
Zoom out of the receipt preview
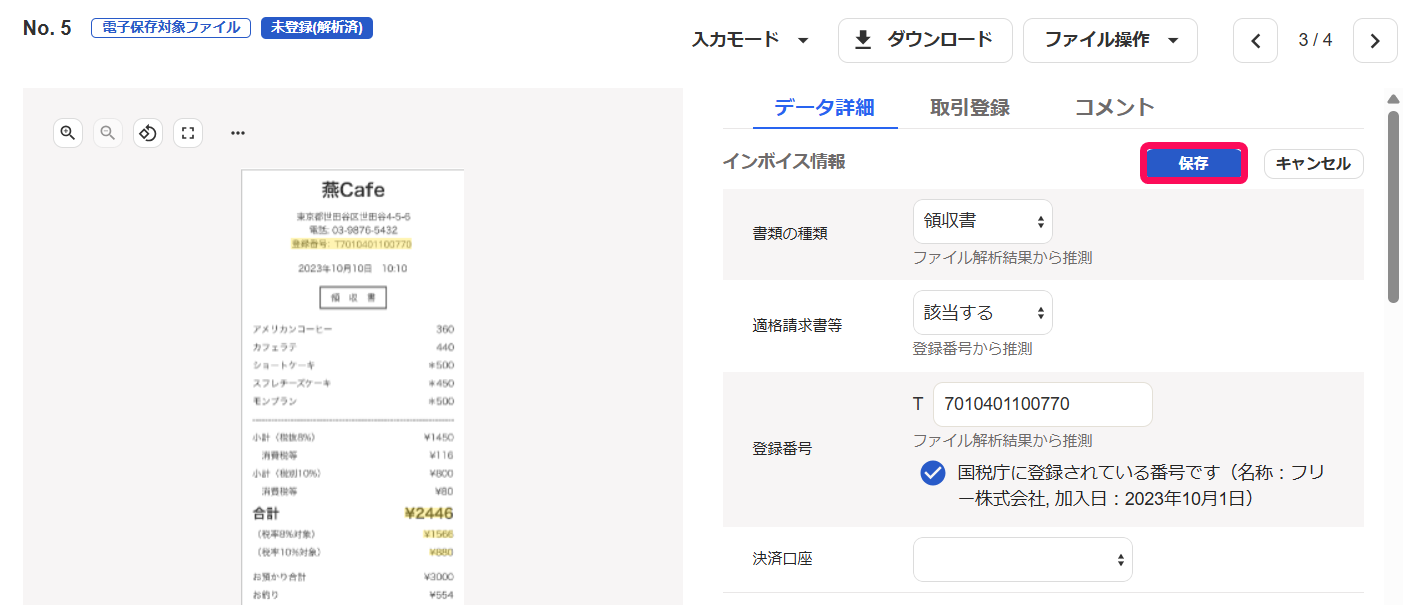coord(108,133)
